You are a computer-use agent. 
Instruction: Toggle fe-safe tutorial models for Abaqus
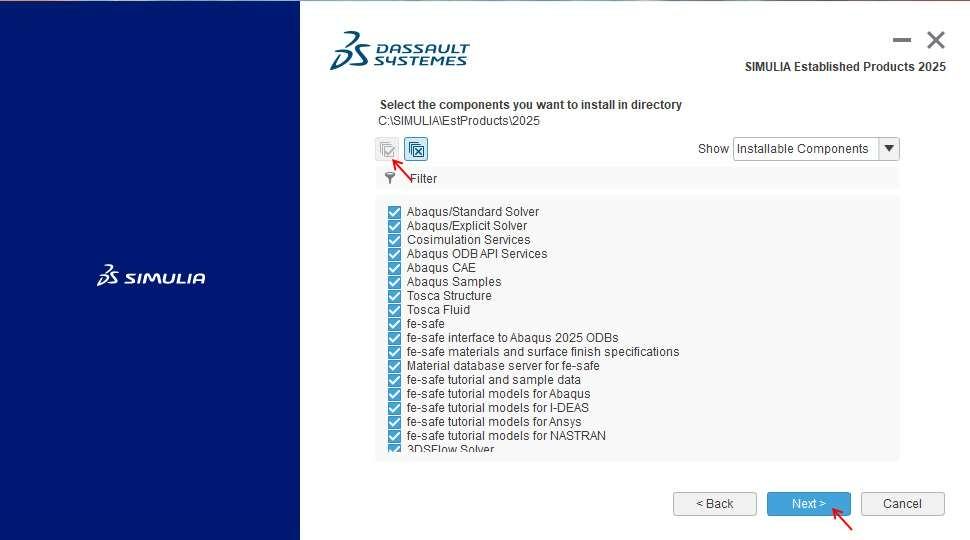394,394
